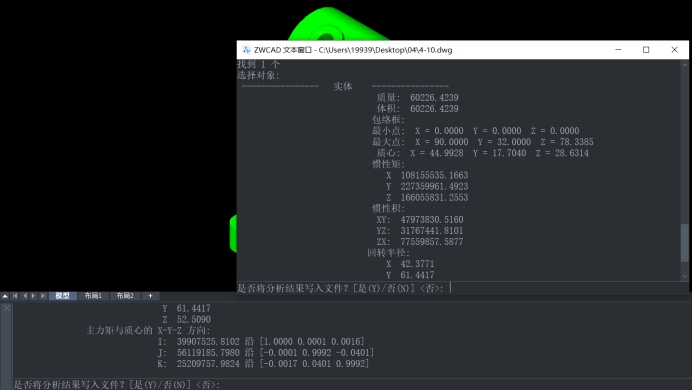Maximize the ZWCAD text window
The width and height of the screenshot is (692, 390).
(646, 50)
